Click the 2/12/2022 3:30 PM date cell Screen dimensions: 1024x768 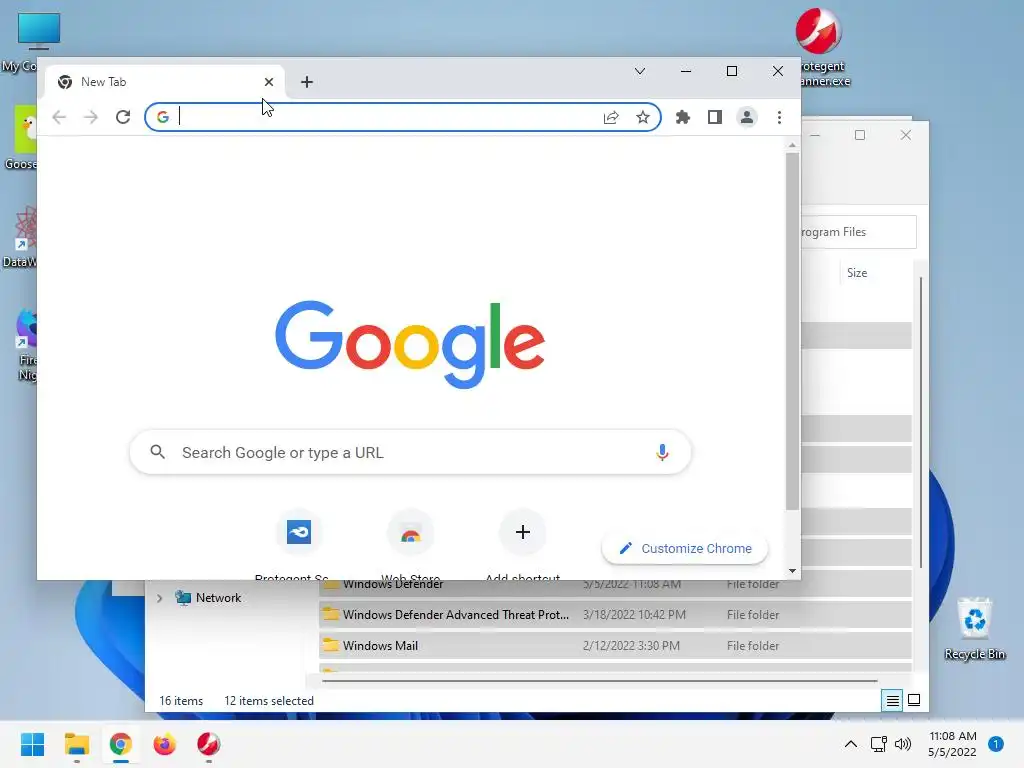pos(631,645)
